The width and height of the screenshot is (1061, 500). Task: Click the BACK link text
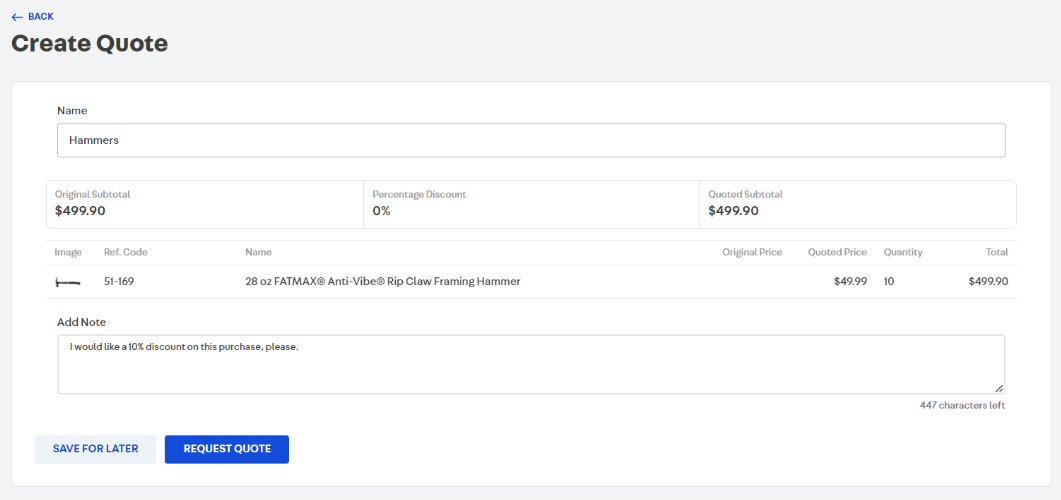41,17
